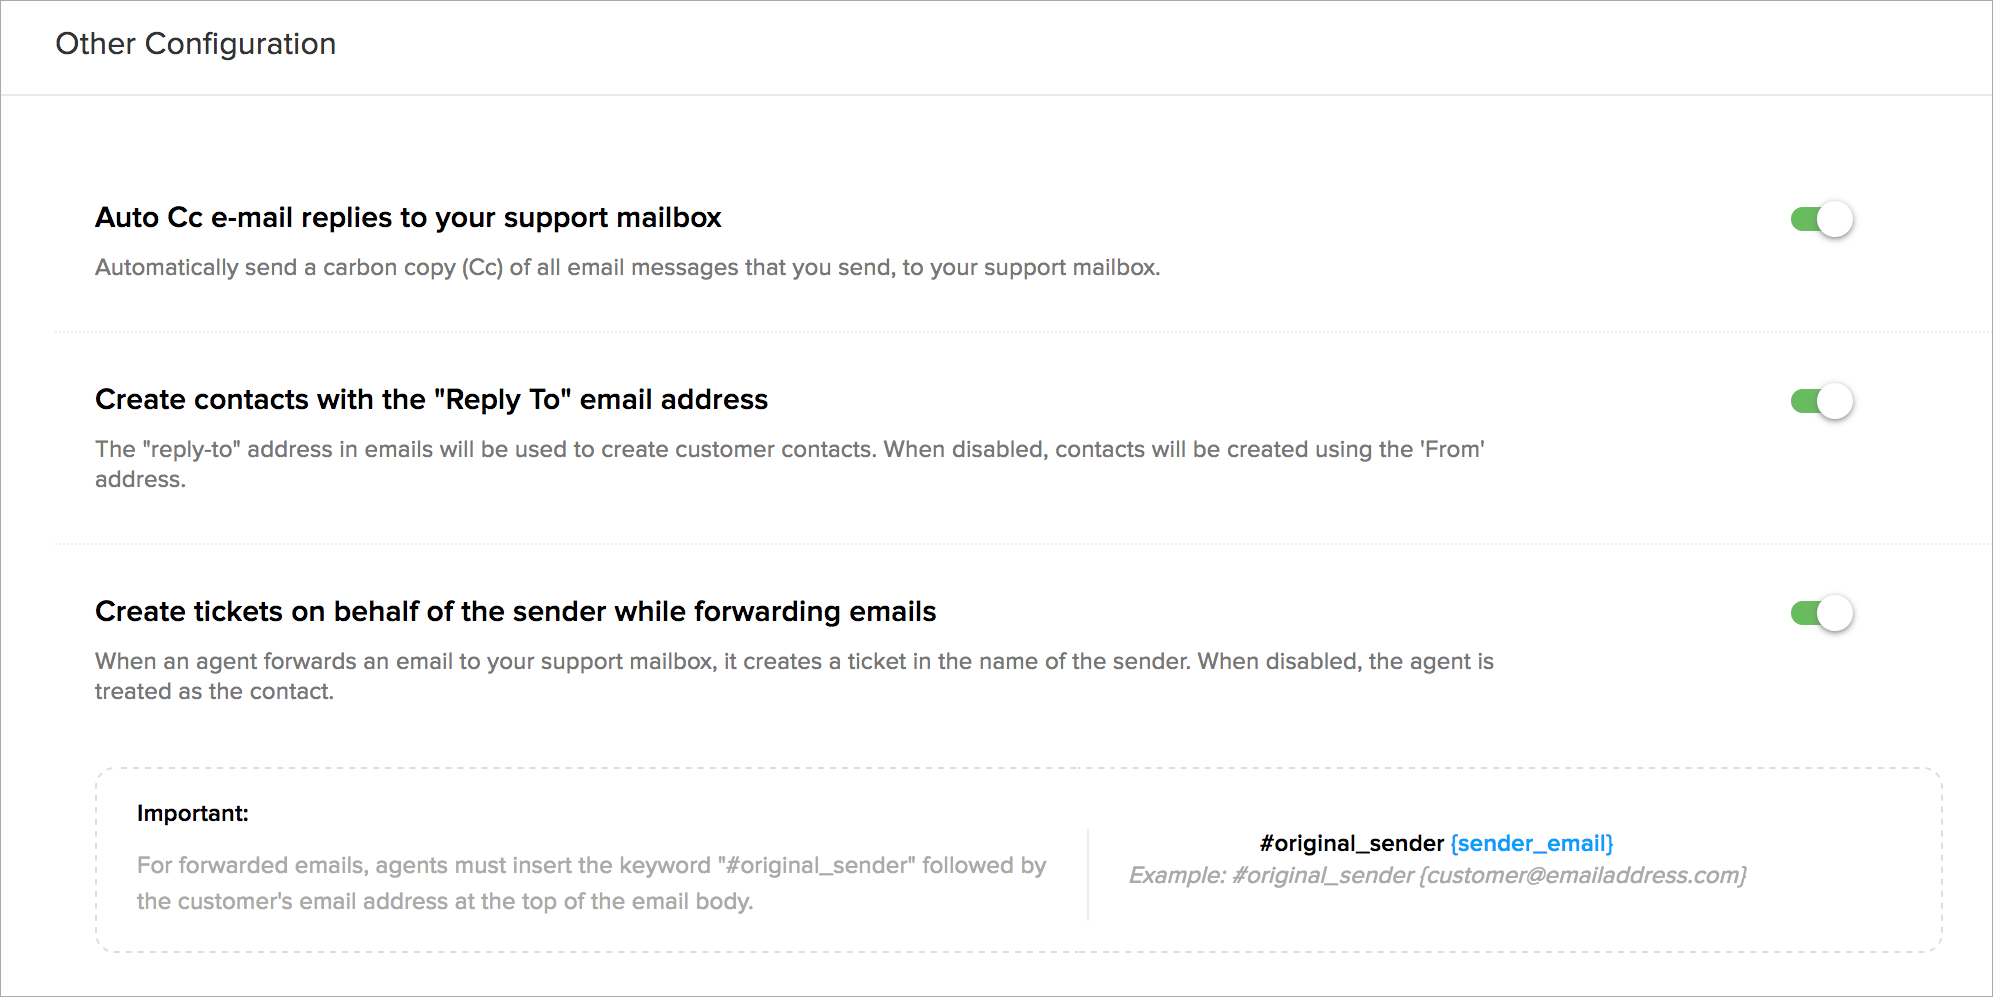Click the {sender_email} placeholder link
Image resolution: width=1993 pixels, height=997 pixels.
point(1531,843)
